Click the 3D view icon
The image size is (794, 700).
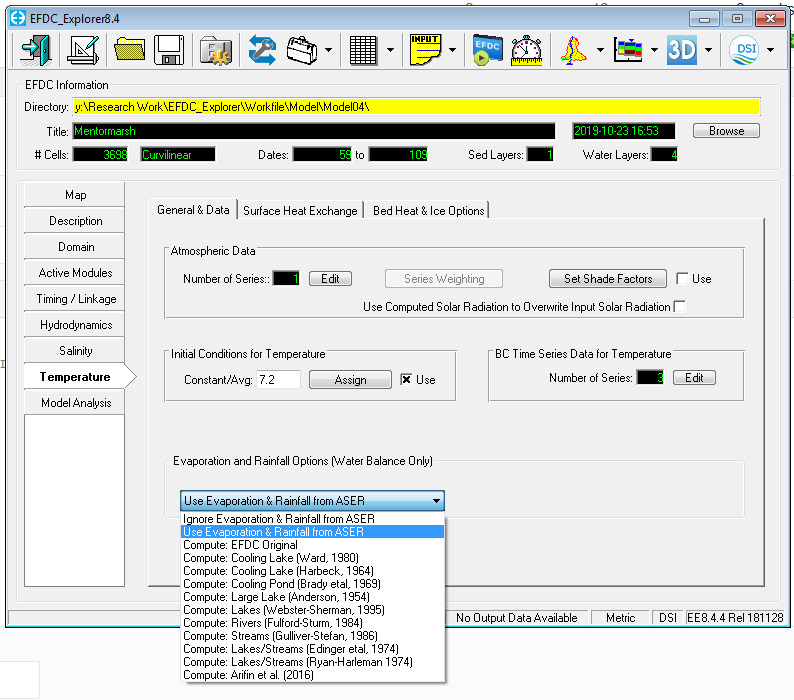682,50
